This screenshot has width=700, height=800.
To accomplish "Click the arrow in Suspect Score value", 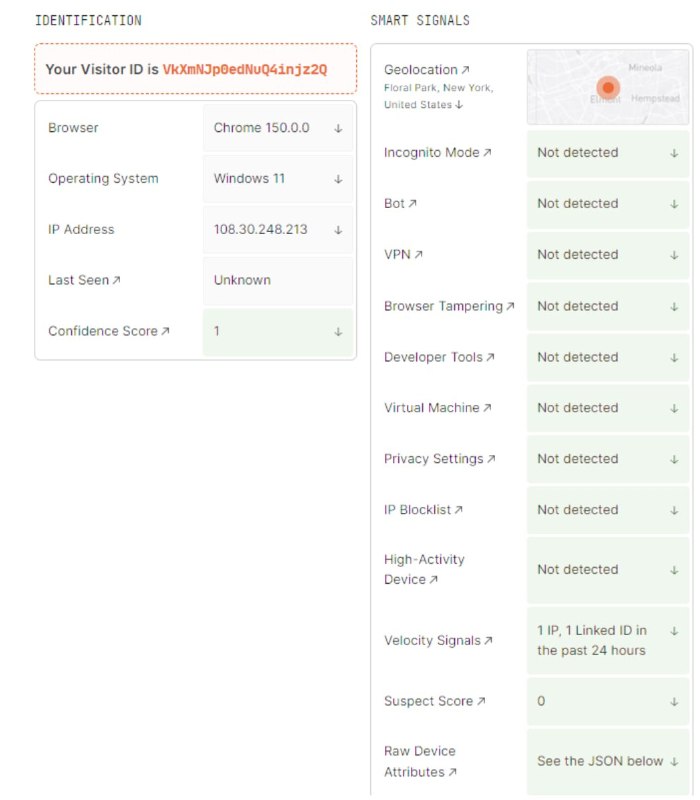I will [x=674, y=702].
